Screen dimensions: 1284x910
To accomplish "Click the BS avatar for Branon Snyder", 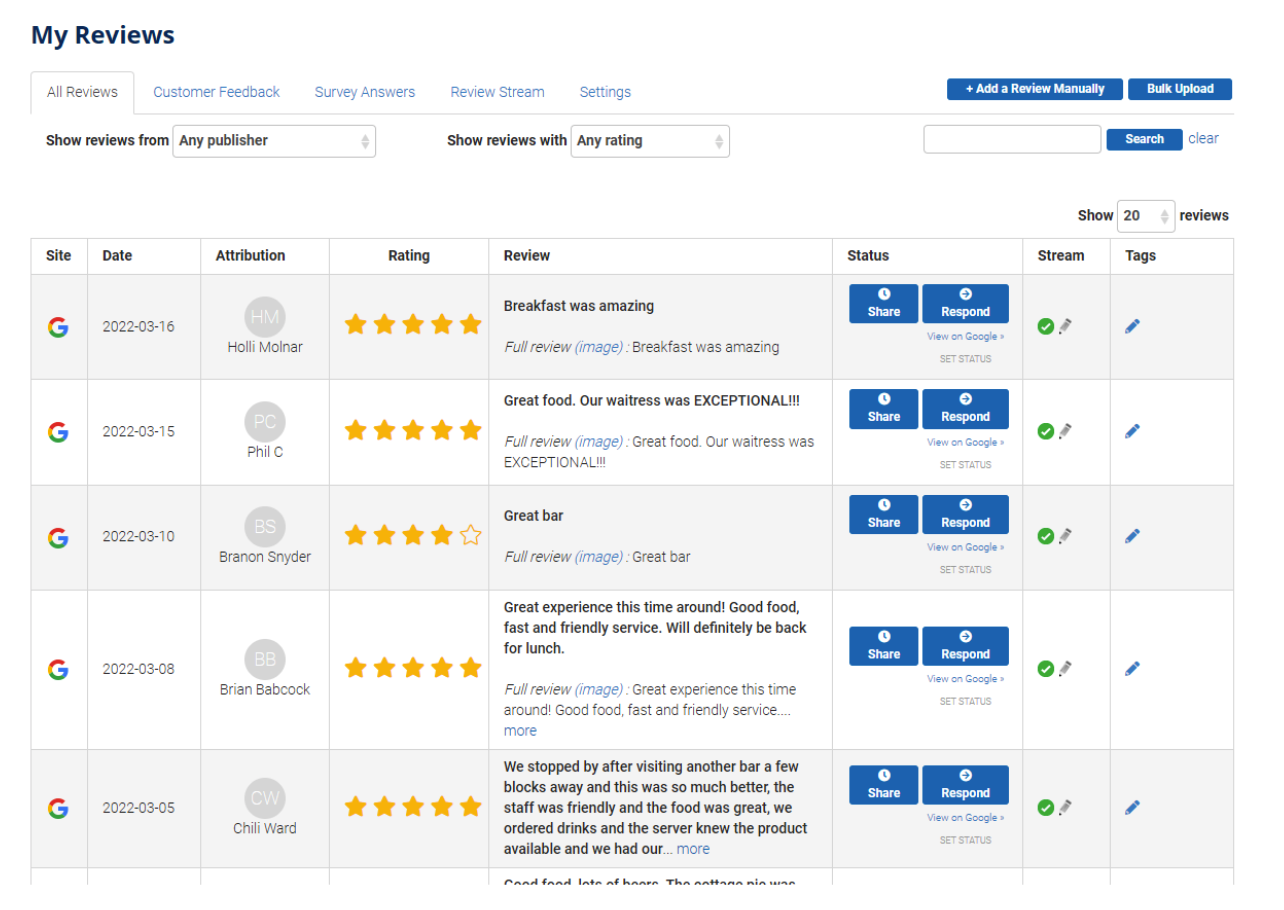I will pyautogui.click(x=265, y=527).
